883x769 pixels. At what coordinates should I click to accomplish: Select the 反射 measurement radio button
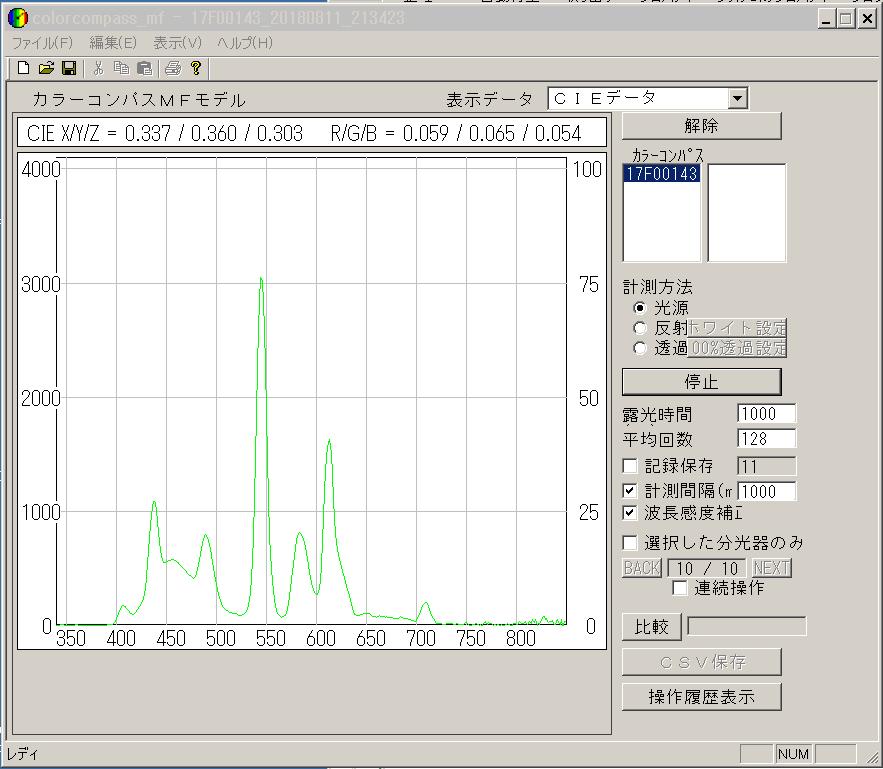[x=640, y=328]
